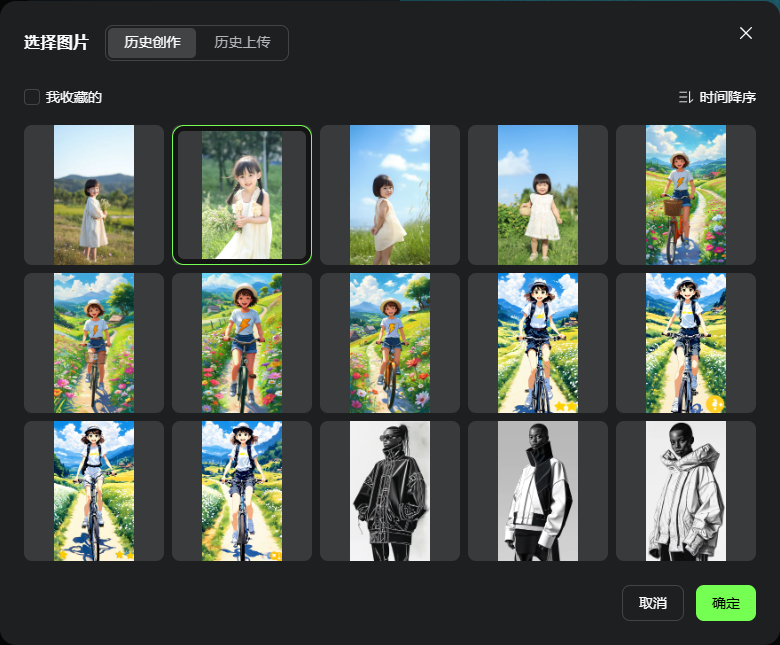
Task: Select close-up cartoon girl with lightning shirt thumbnail
Action: [x=242, y=343]
